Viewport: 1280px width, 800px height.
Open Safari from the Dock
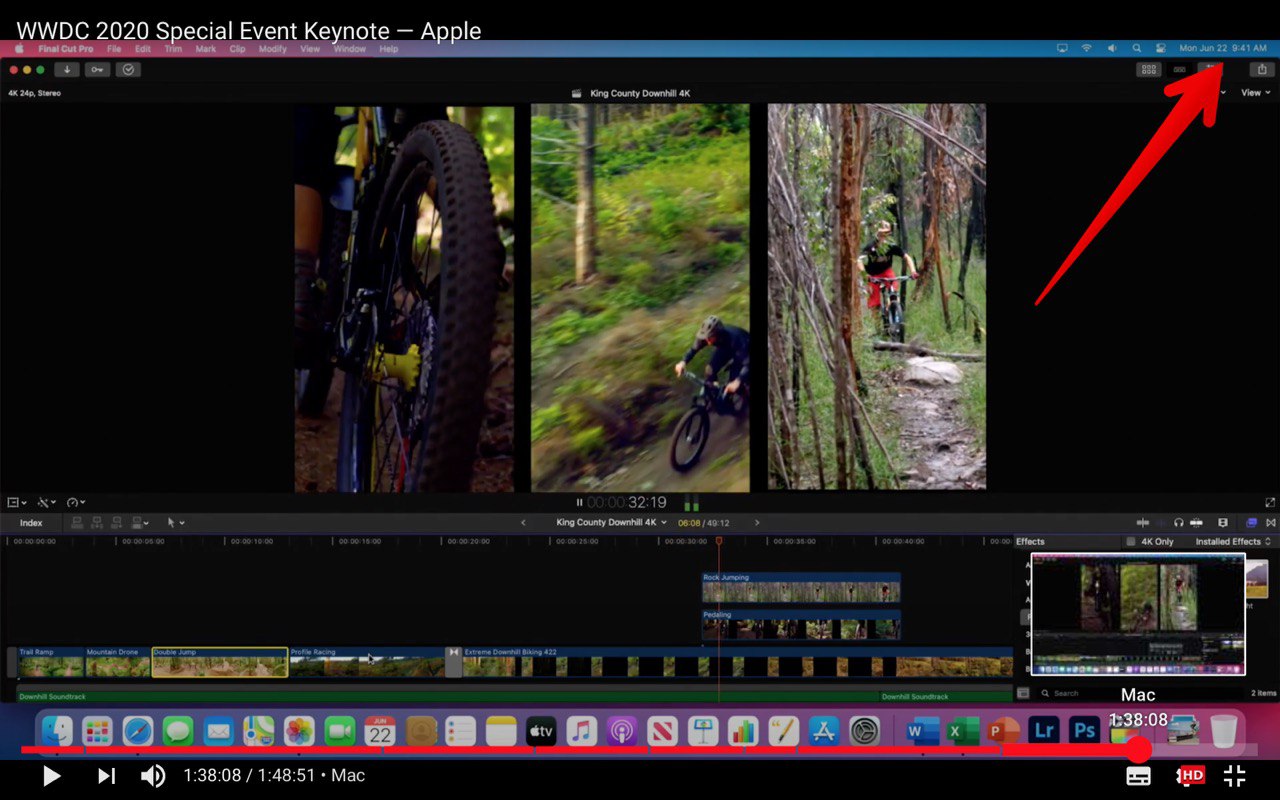(137, 731)
